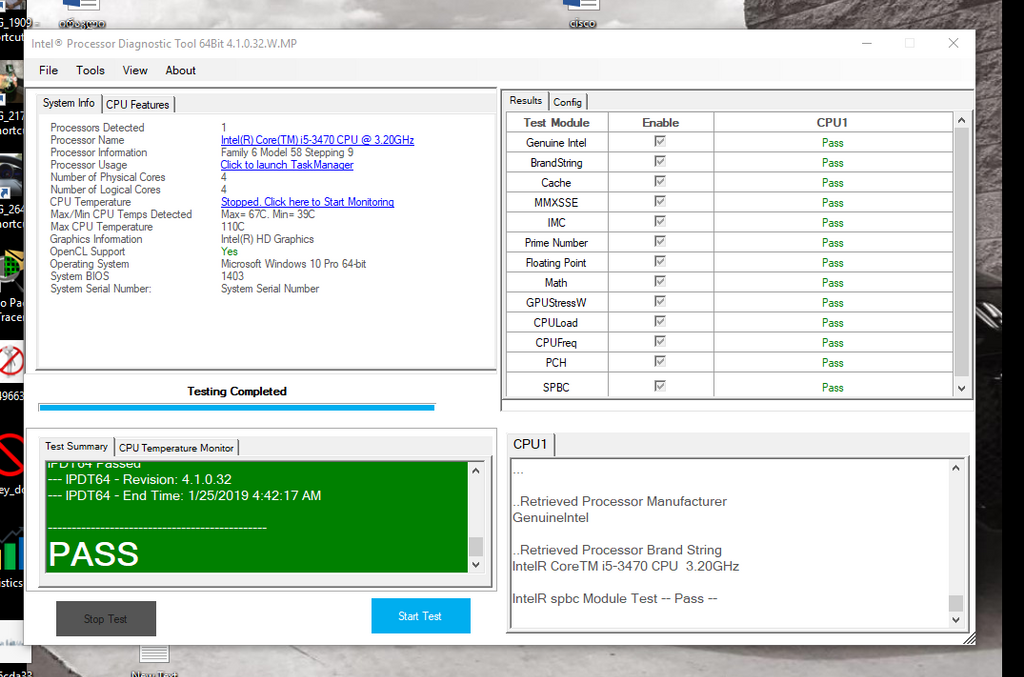Click the Enable column header
Image resolution: width=1024 pixels, height=677 pixels.
point(660,123)
